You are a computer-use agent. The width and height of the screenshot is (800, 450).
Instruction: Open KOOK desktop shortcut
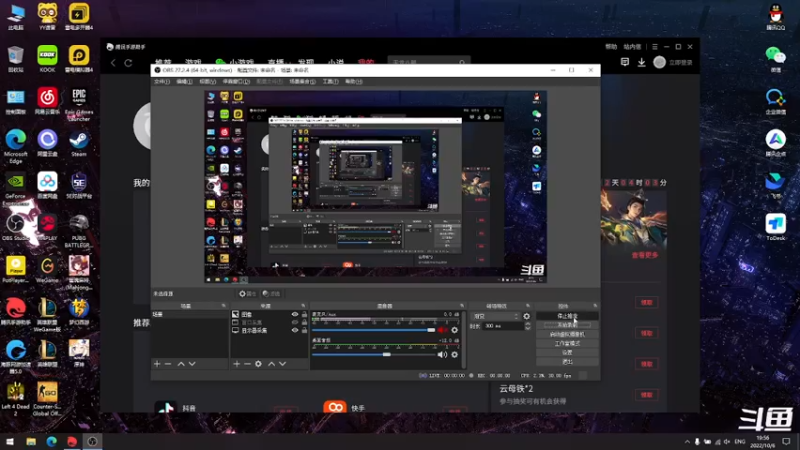point(47,59)
